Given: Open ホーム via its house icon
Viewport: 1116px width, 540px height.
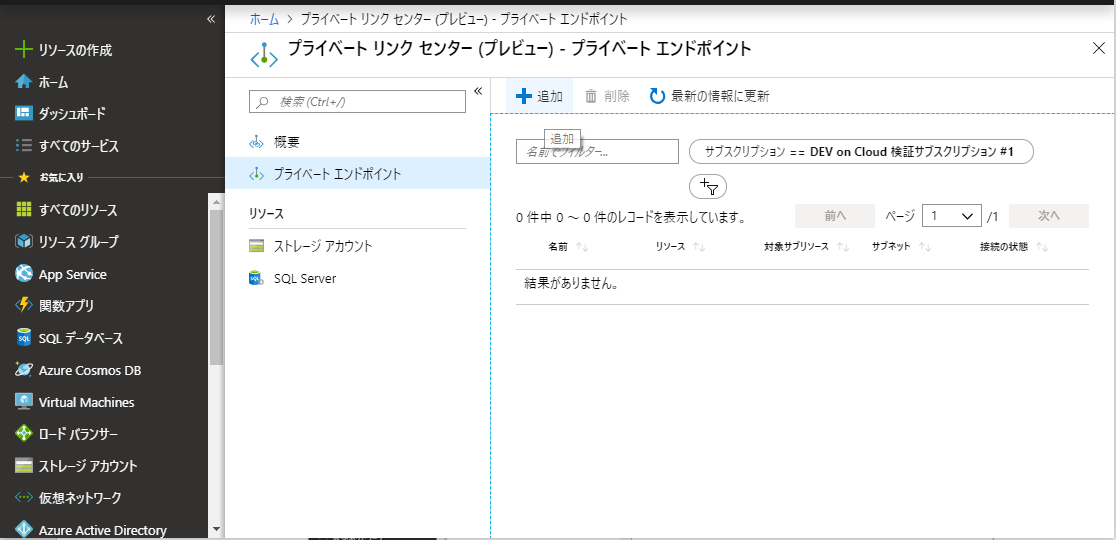Looking at the screenshot, I should click(x=24, y=82).
